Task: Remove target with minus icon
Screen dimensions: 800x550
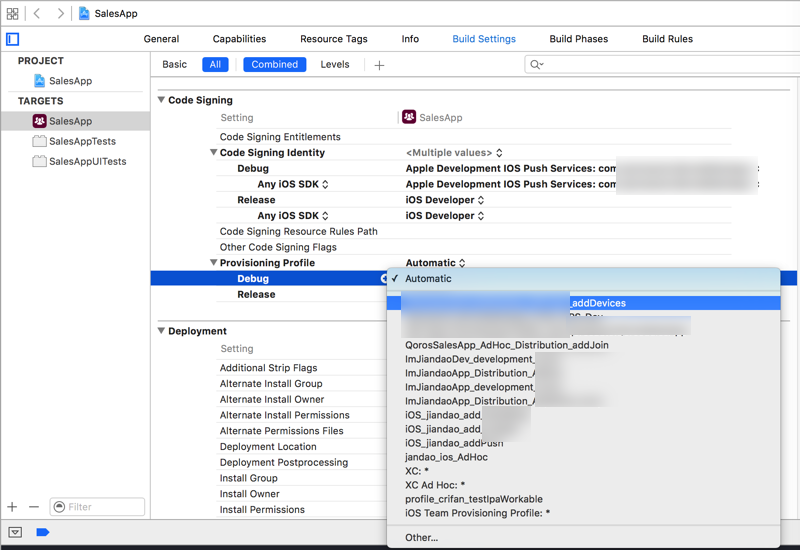Action: (x=34, y=507)
